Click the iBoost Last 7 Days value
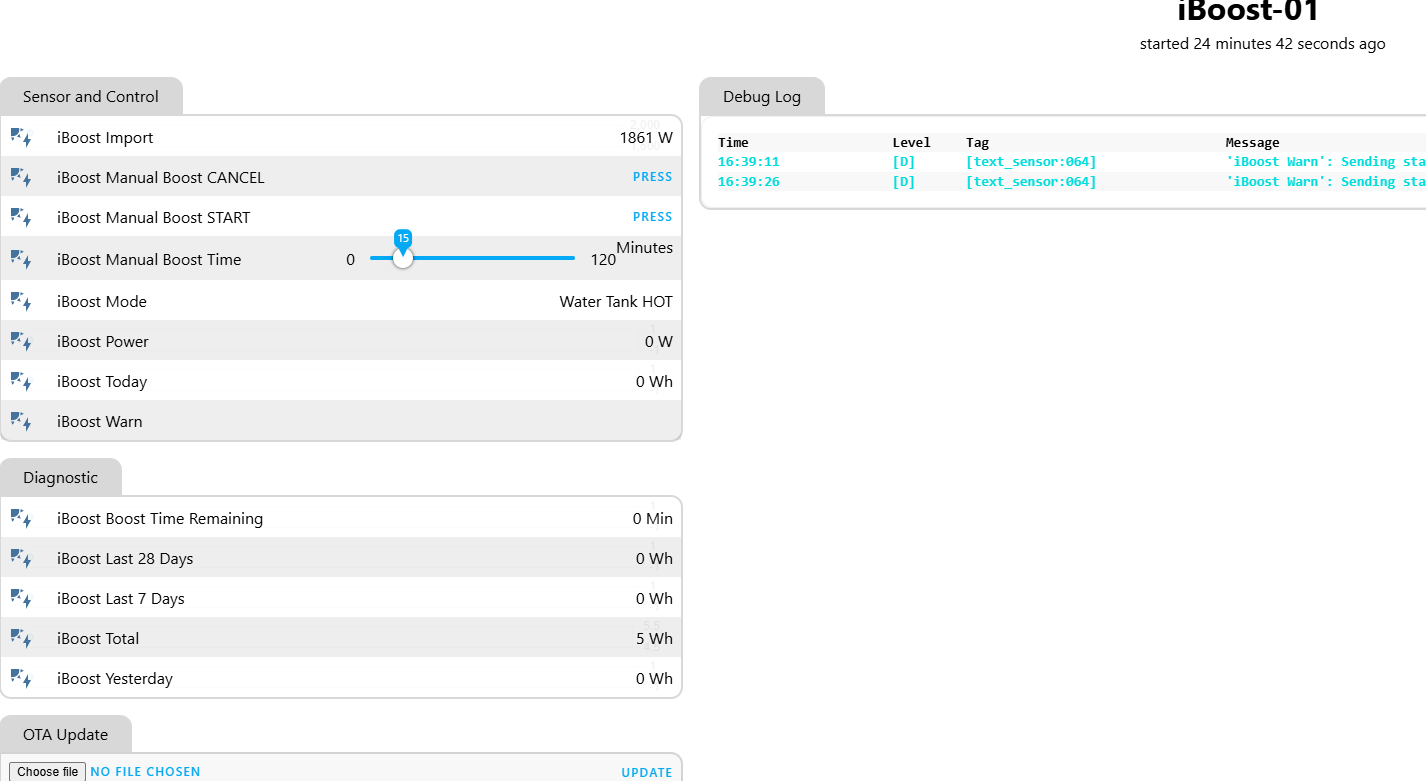Screen dimensions: 1426x781 pos(654,599)
